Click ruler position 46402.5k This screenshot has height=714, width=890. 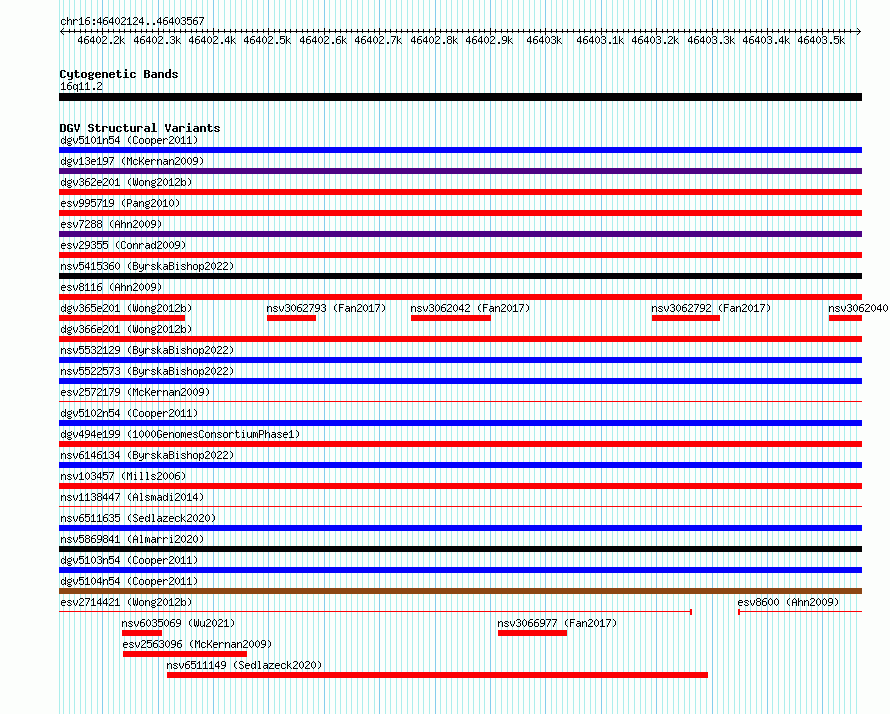coord(267,40)
